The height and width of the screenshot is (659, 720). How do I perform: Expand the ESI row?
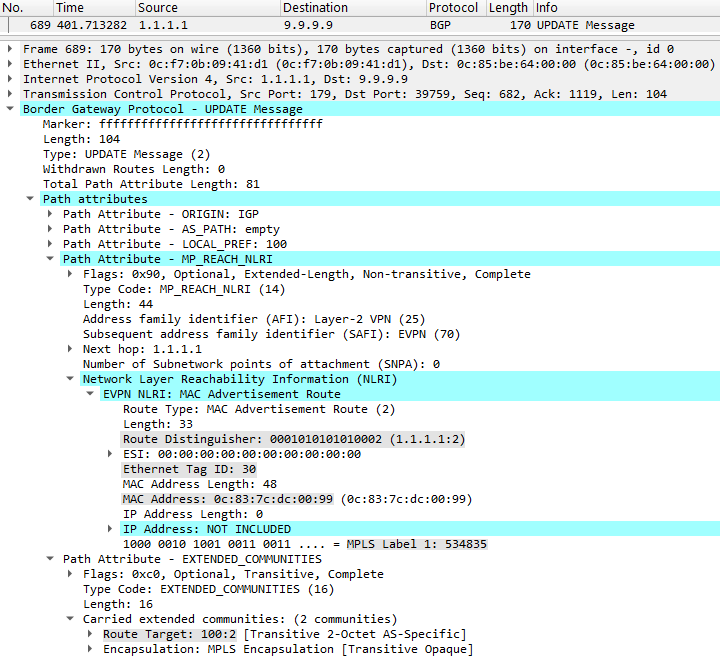tap(110, 454)
